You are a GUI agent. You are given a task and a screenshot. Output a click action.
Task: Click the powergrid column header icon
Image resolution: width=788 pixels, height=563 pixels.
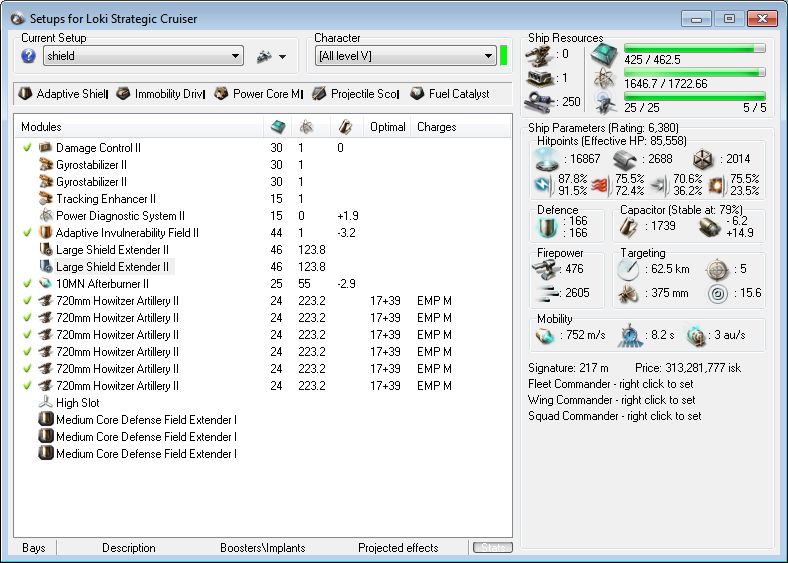point(306,127)
